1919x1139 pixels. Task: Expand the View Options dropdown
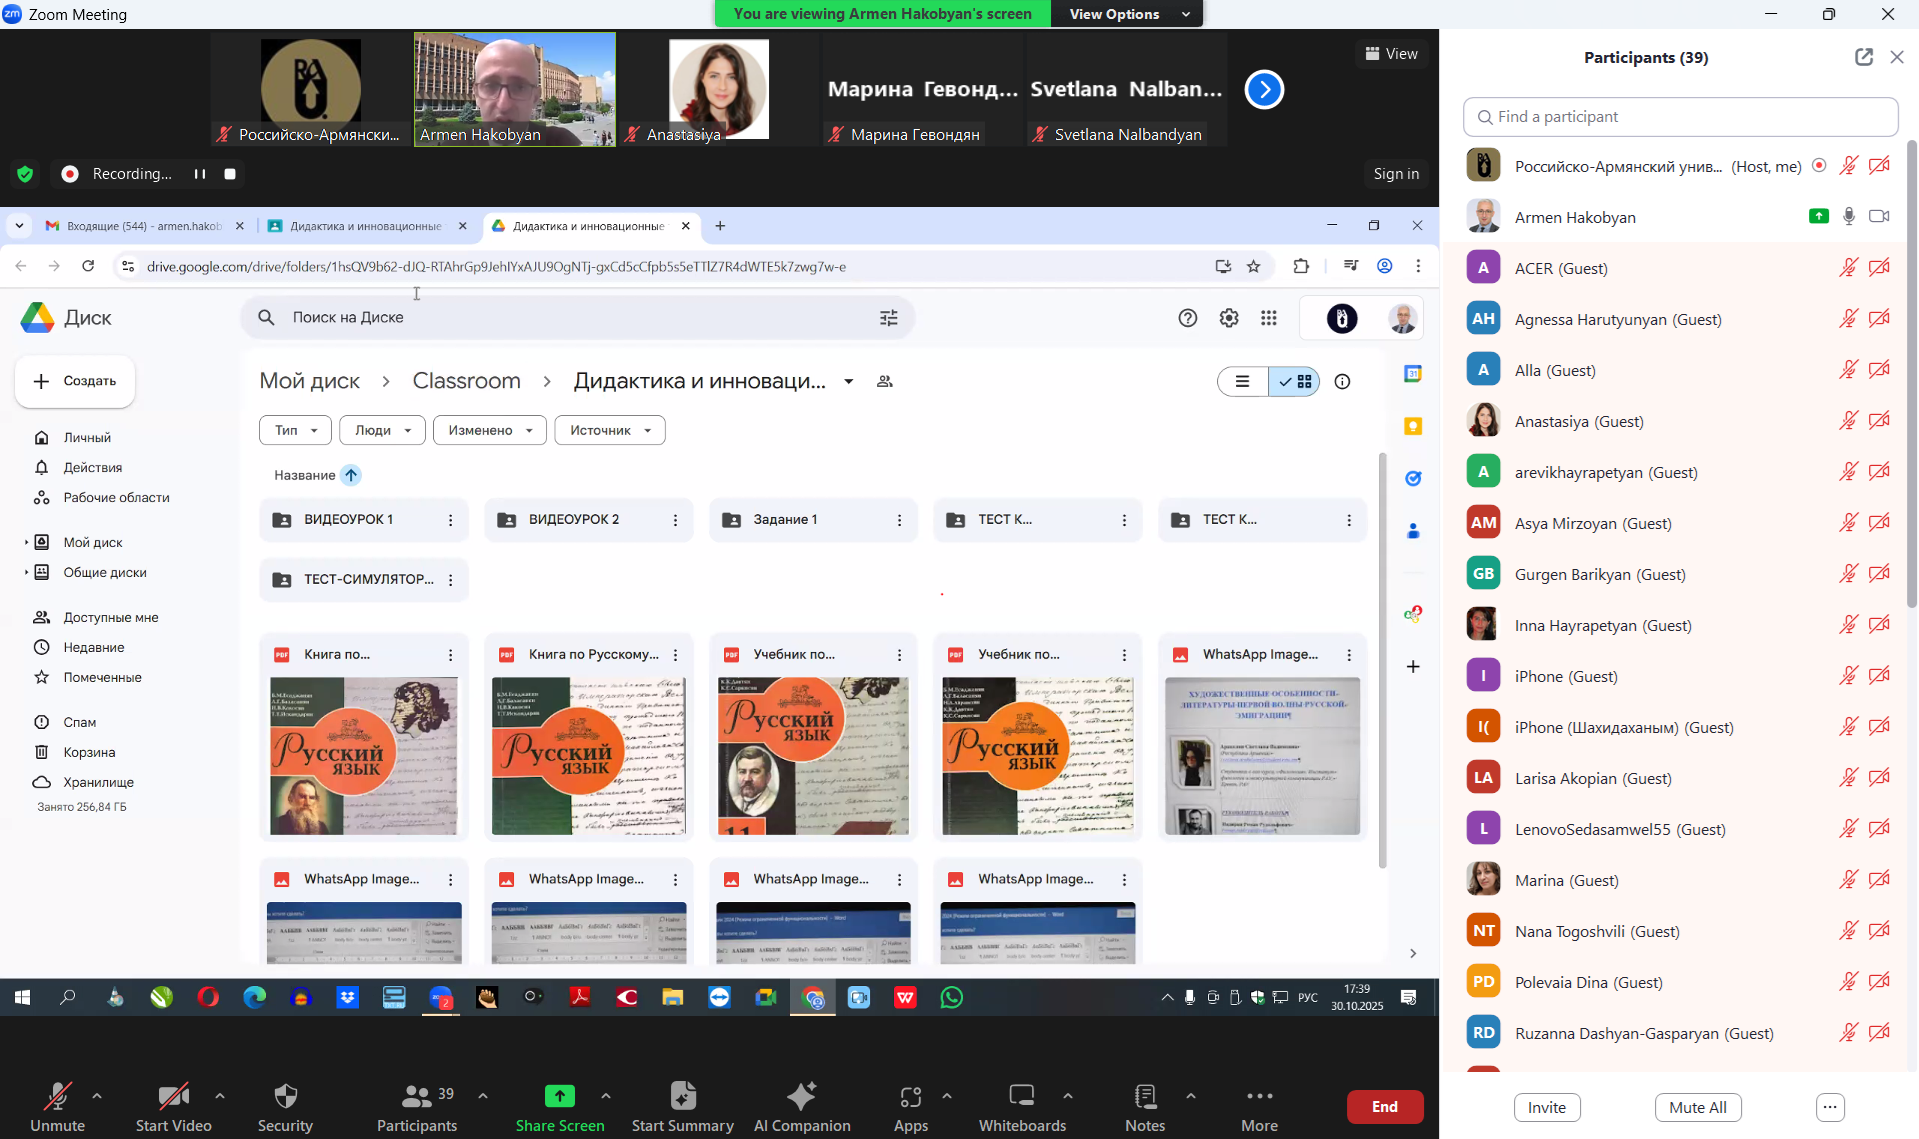tap(1128, 14)
